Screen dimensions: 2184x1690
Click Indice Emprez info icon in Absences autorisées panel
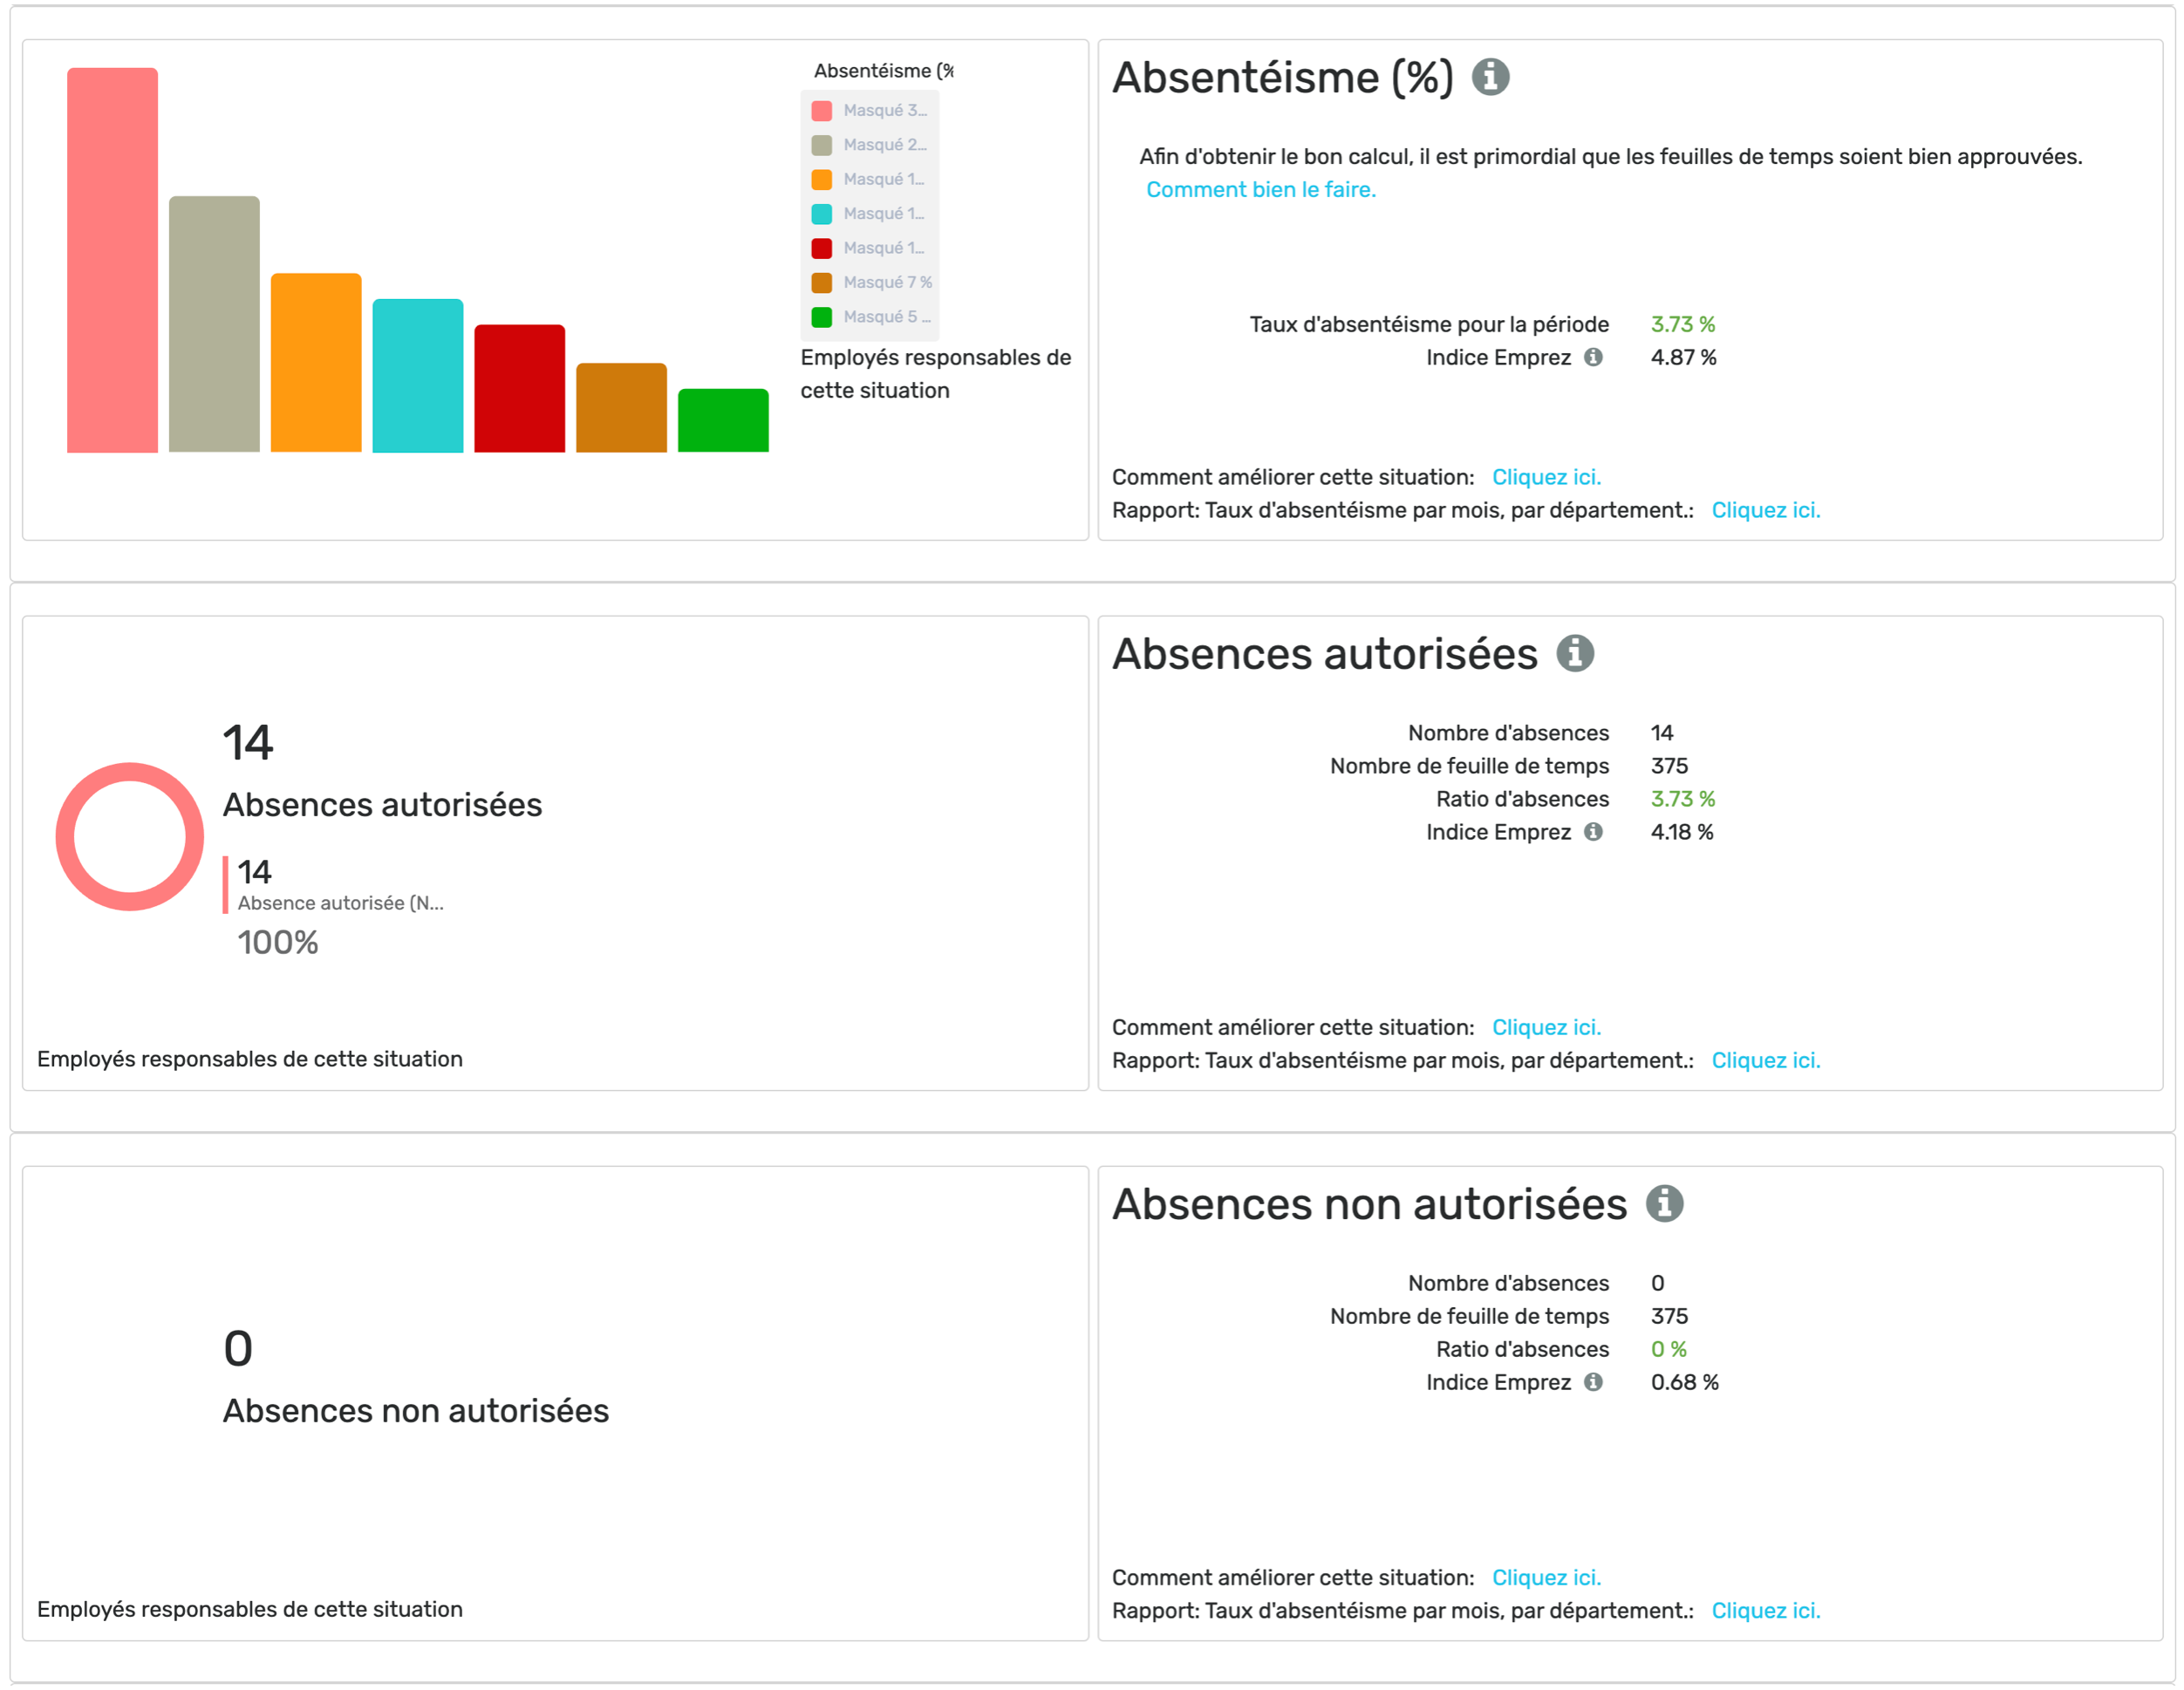coord(1593,832)
